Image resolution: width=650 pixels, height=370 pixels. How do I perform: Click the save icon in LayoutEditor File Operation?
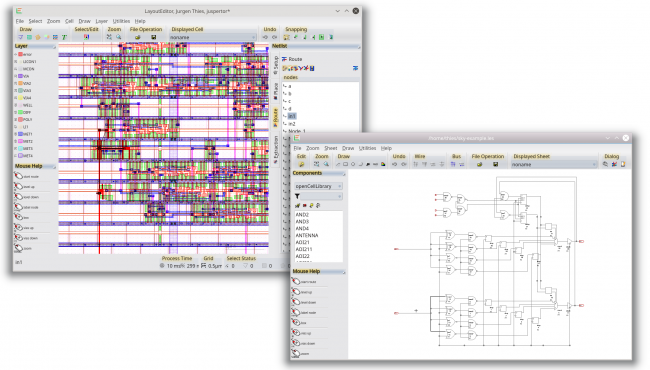pos(154,37)
